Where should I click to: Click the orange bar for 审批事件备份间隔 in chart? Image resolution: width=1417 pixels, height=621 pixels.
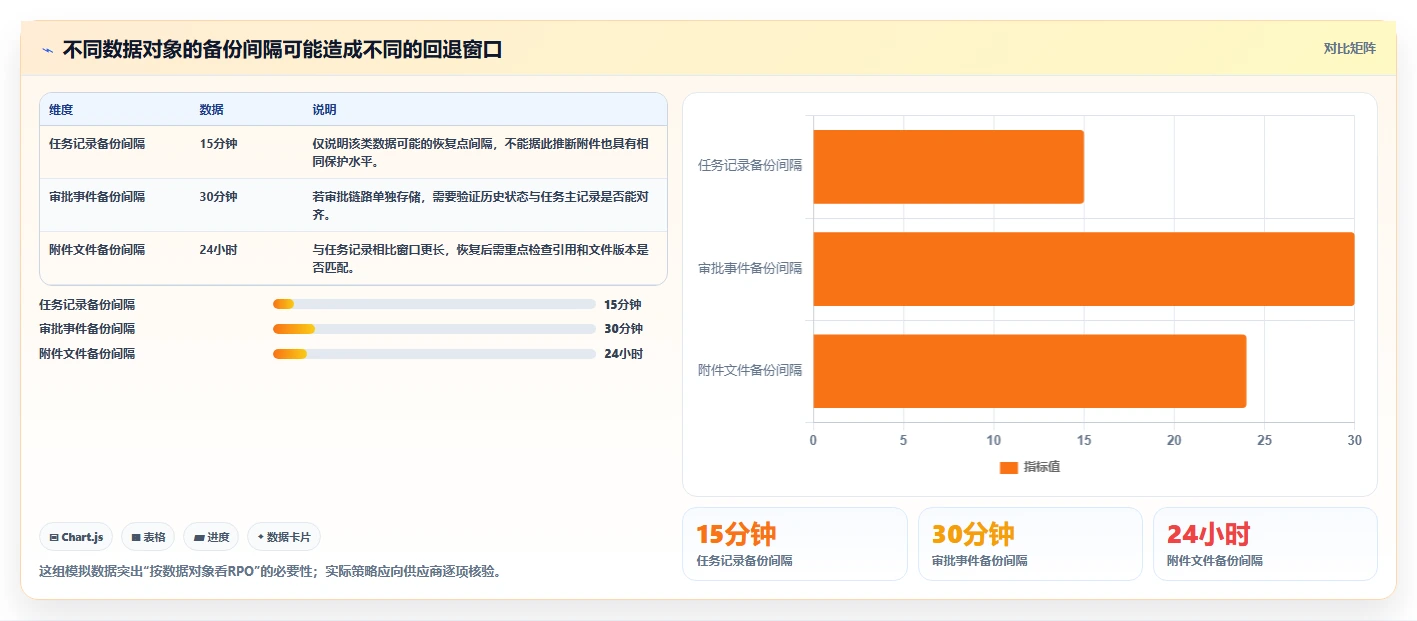(x=1083, y=269)
